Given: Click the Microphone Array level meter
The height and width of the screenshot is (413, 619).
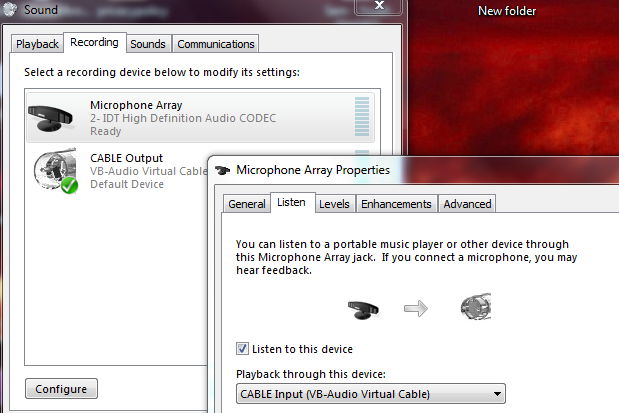Looking at the screenshot, I should pyautogui.click(x=362, y=116).
